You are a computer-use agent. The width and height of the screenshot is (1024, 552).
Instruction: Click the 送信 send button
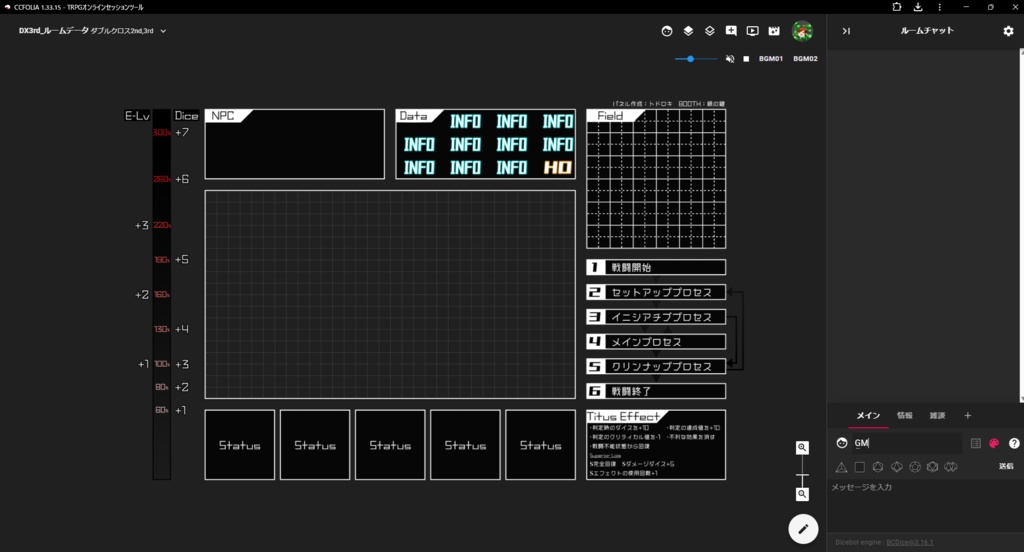click(x=1006, y=466)
